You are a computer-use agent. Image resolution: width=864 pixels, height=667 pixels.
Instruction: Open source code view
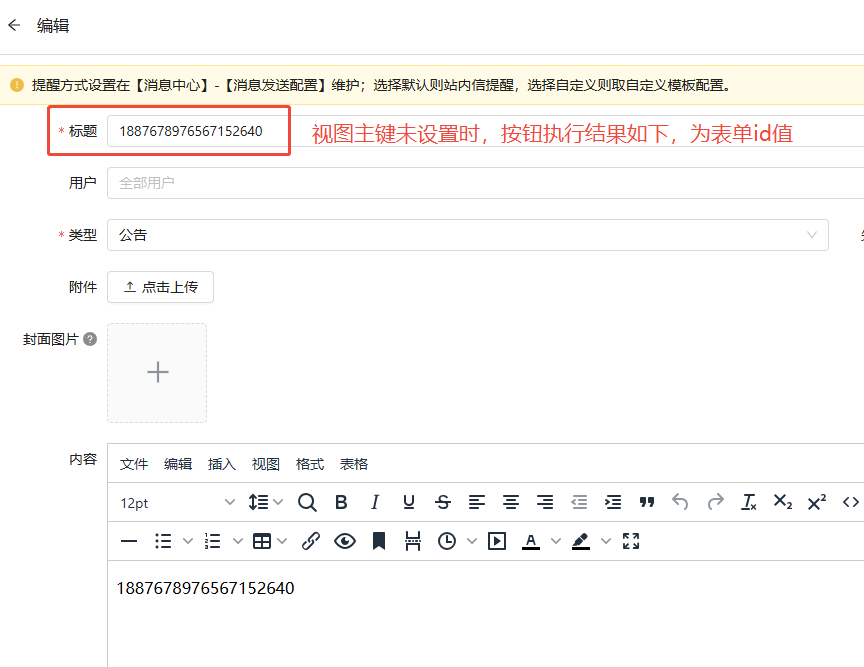click(851, 502)
